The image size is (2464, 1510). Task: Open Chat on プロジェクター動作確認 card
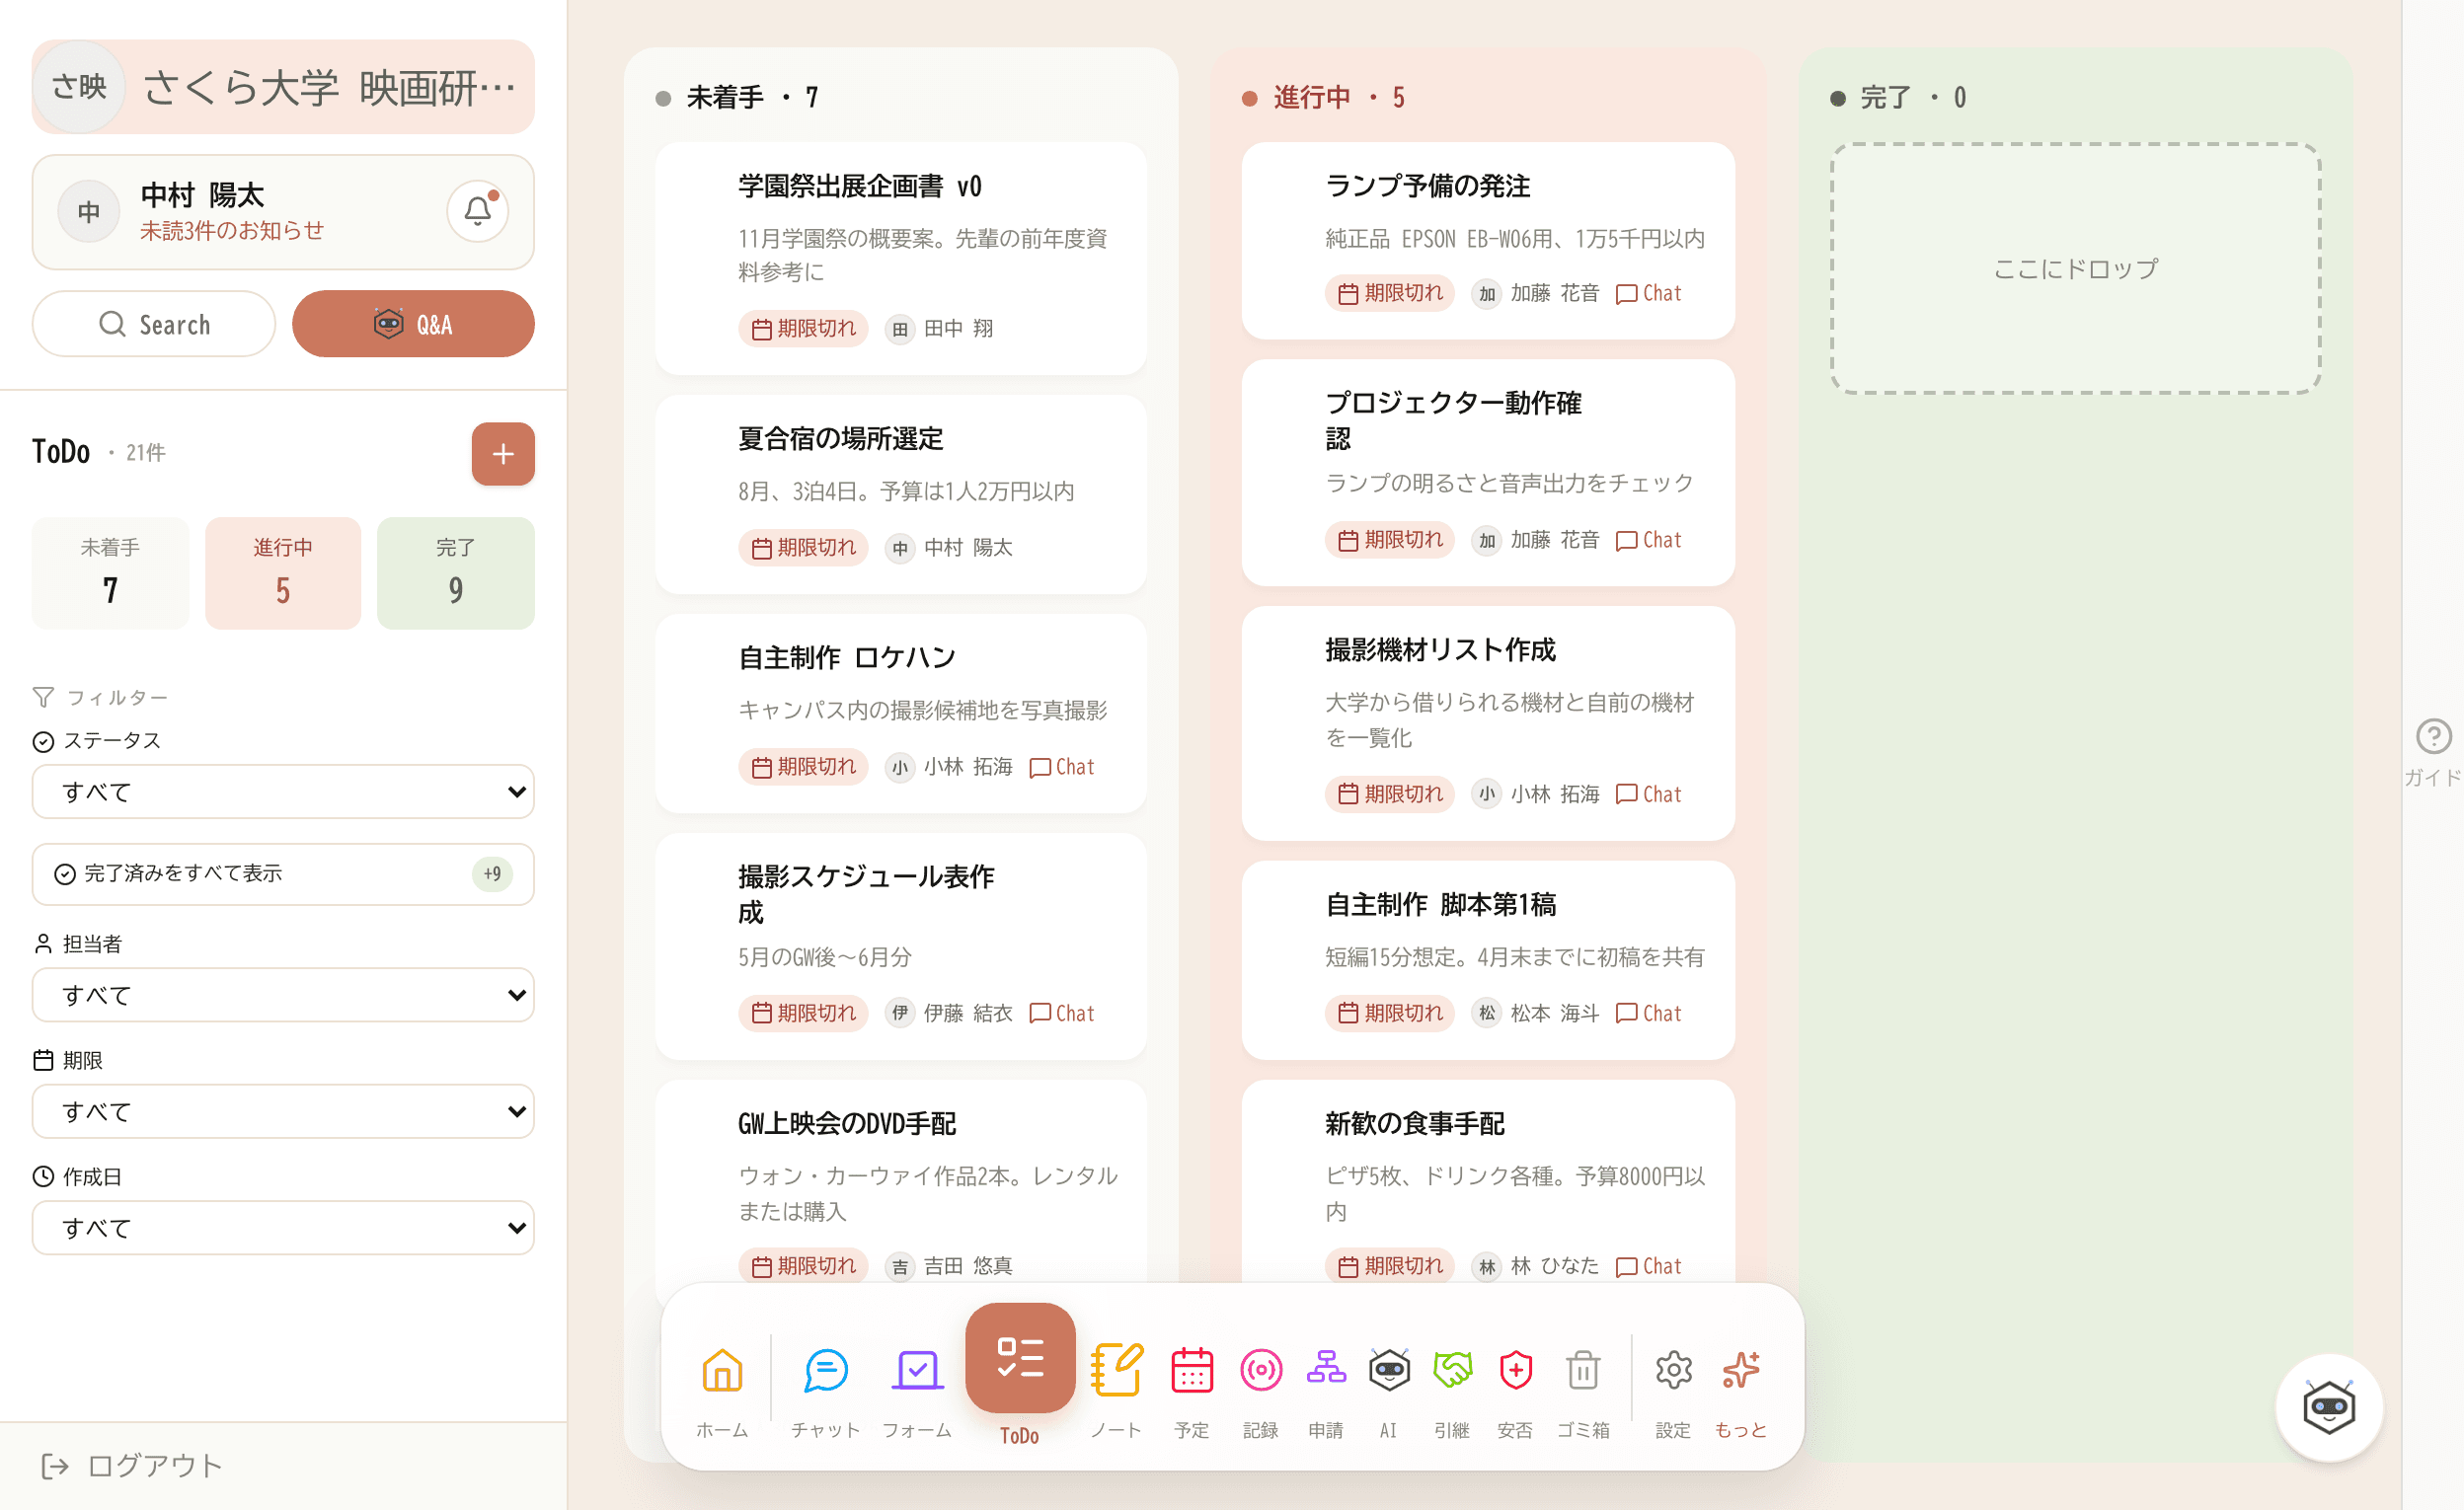click(x=1649, y=540)
